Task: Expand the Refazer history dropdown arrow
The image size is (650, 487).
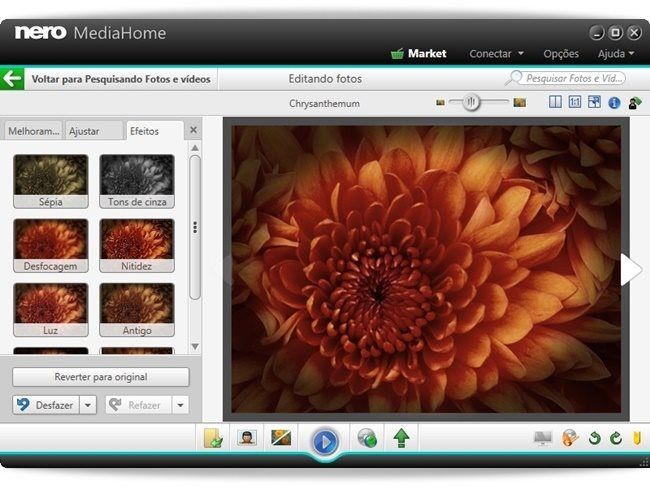Action: click(x=180, y=405)
